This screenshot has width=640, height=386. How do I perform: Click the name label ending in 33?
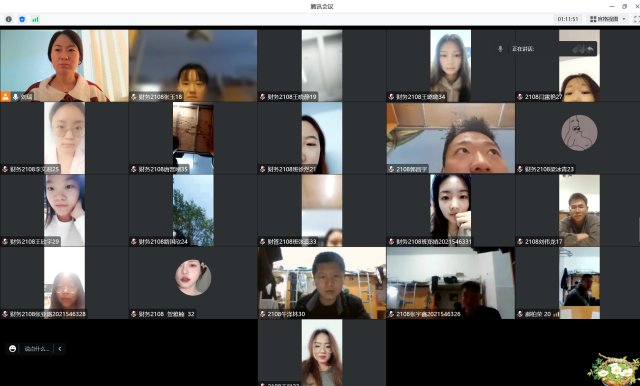[x=291, y=242]
